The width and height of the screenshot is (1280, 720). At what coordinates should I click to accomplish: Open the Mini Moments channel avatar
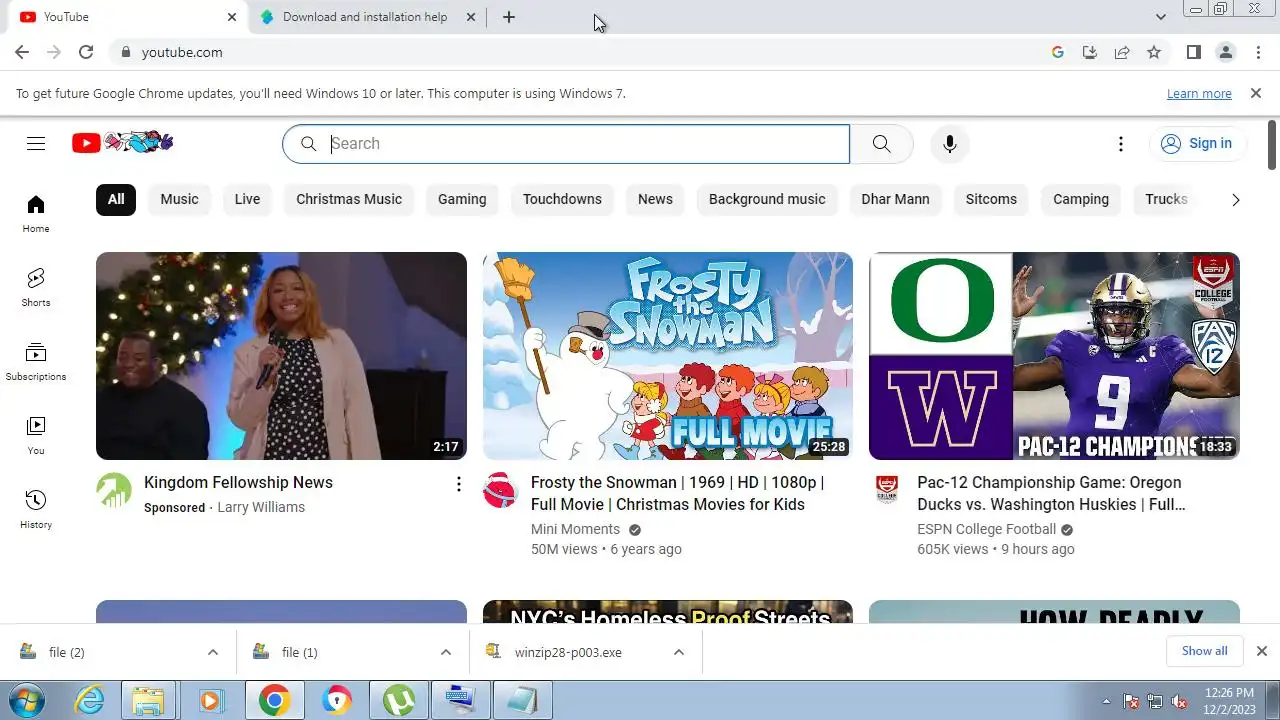500,490
